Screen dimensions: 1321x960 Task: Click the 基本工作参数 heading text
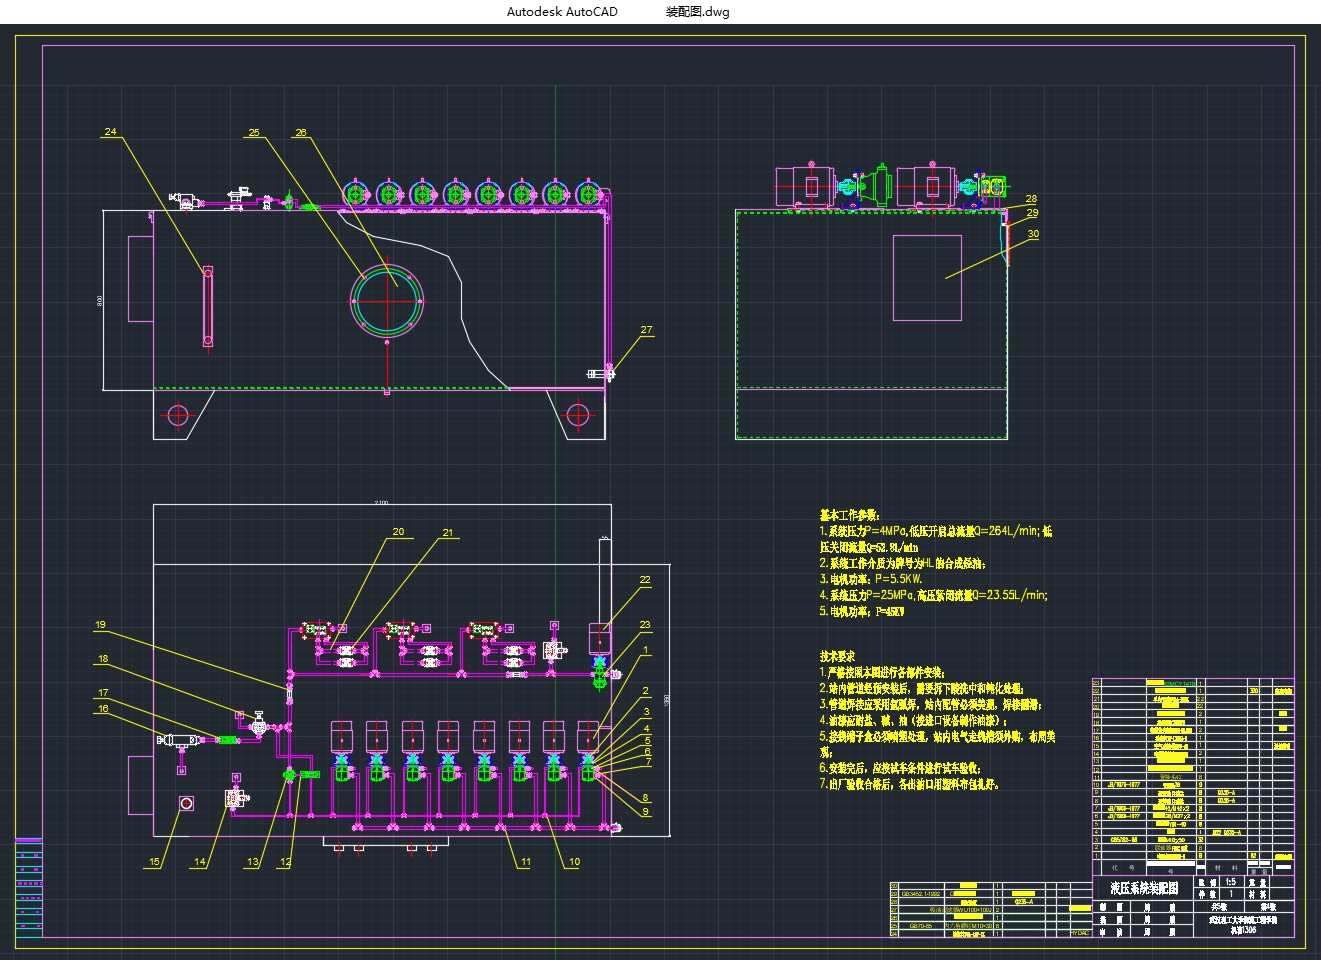pos(850,515)
